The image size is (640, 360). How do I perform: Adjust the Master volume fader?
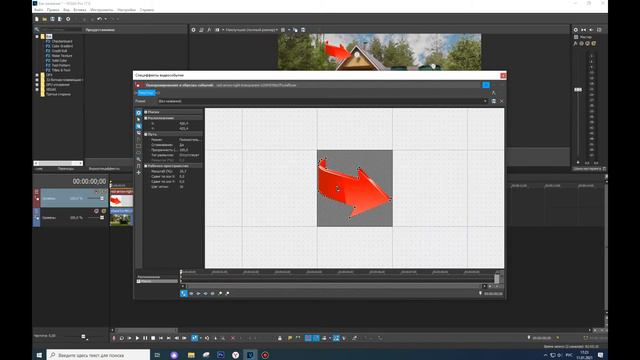[578, 90]
